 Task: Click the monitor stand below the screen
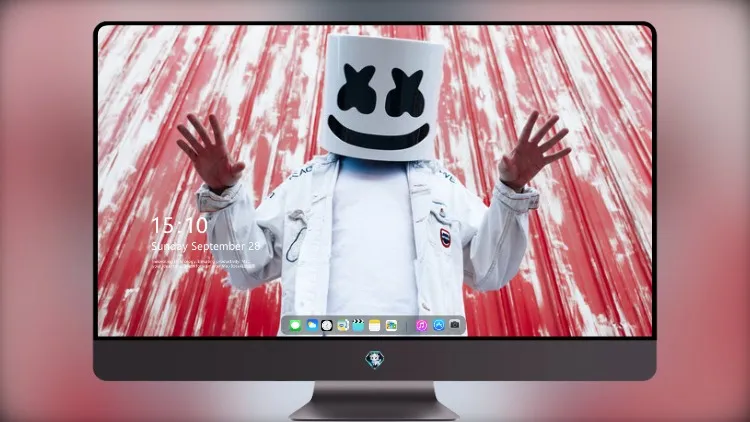coord(375,401)
